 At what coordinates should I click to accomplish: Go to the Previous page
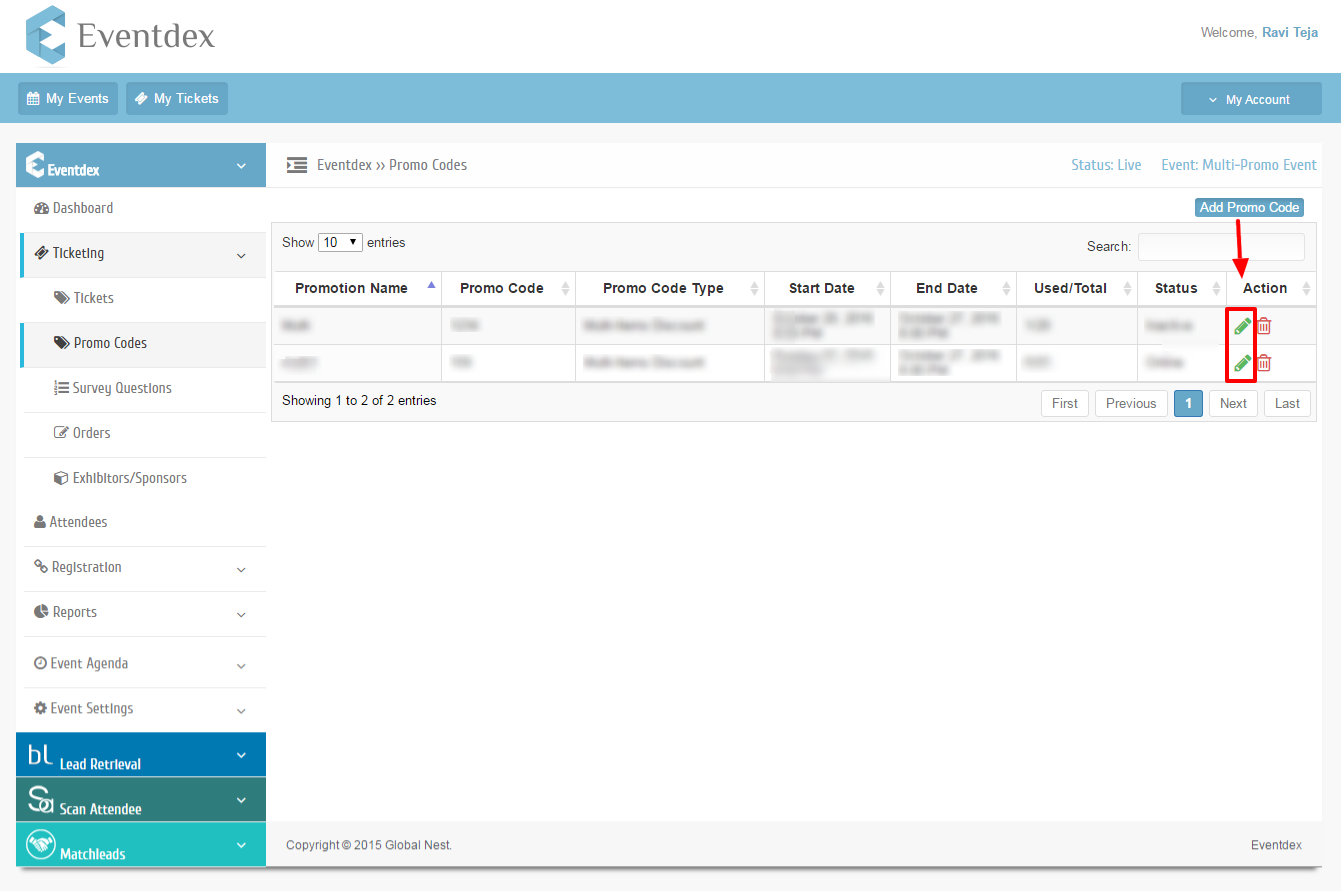[1131, 403]
